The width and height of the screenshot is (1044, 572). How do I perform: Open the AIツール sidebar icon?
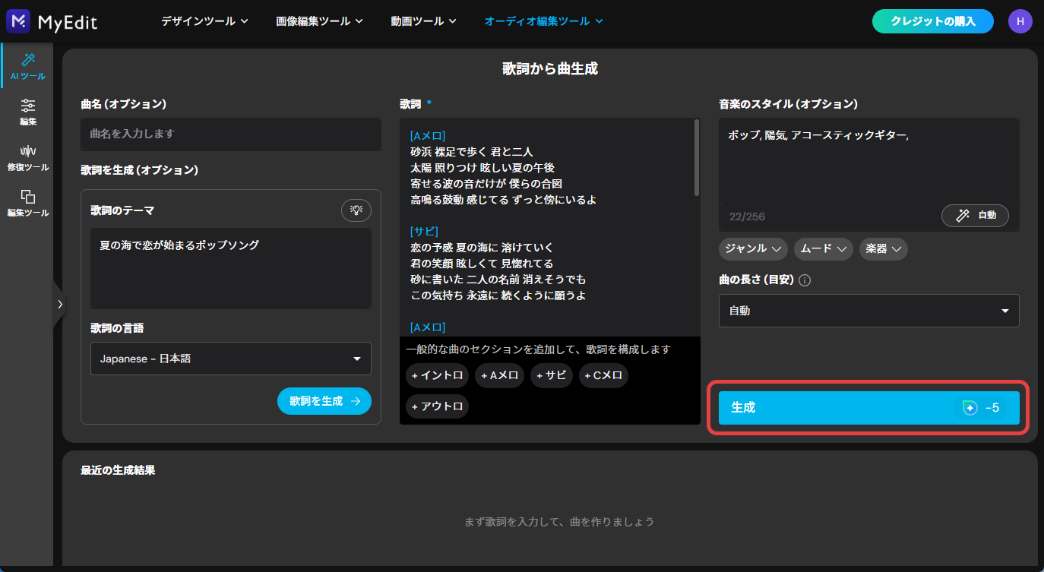click(x=28, y=67)
